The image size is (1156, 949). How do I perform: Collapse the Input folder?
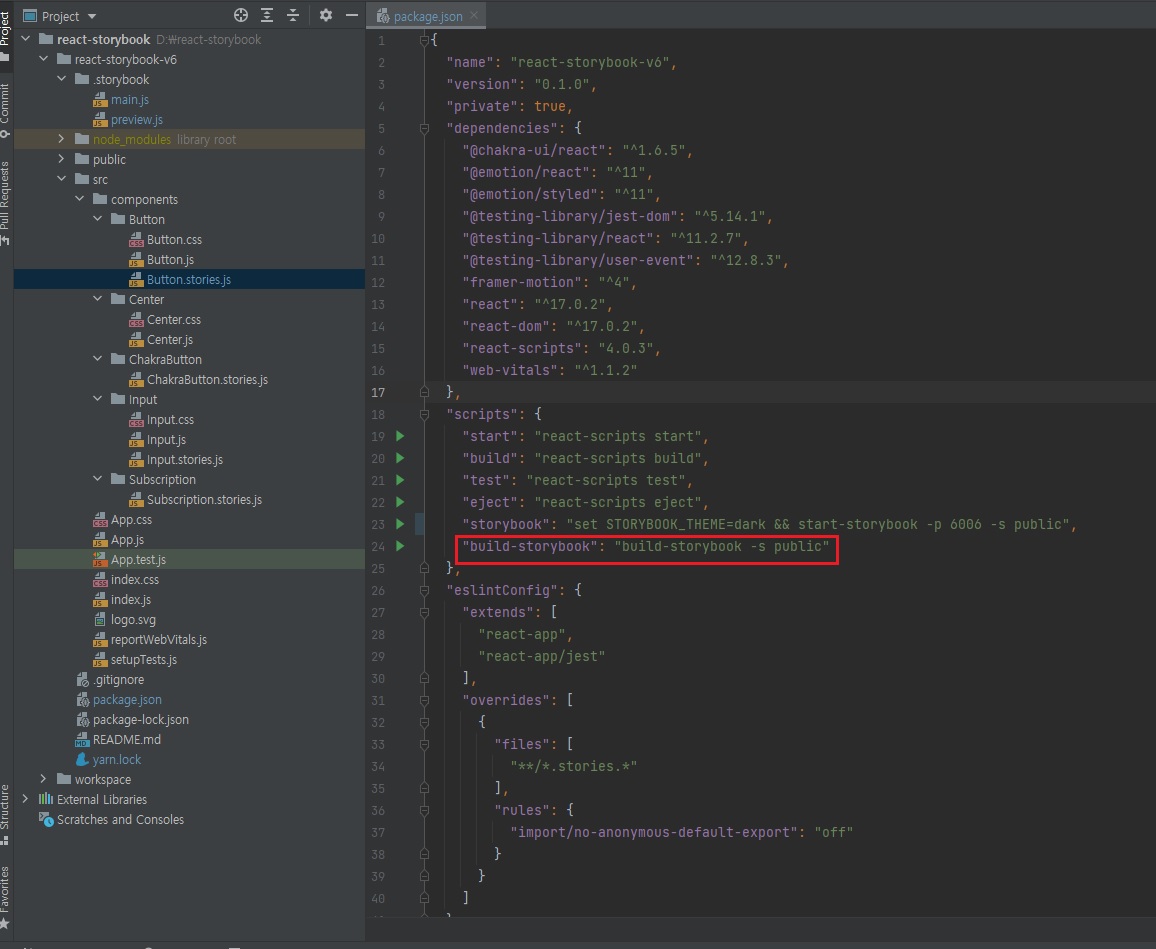pos(97,399)
